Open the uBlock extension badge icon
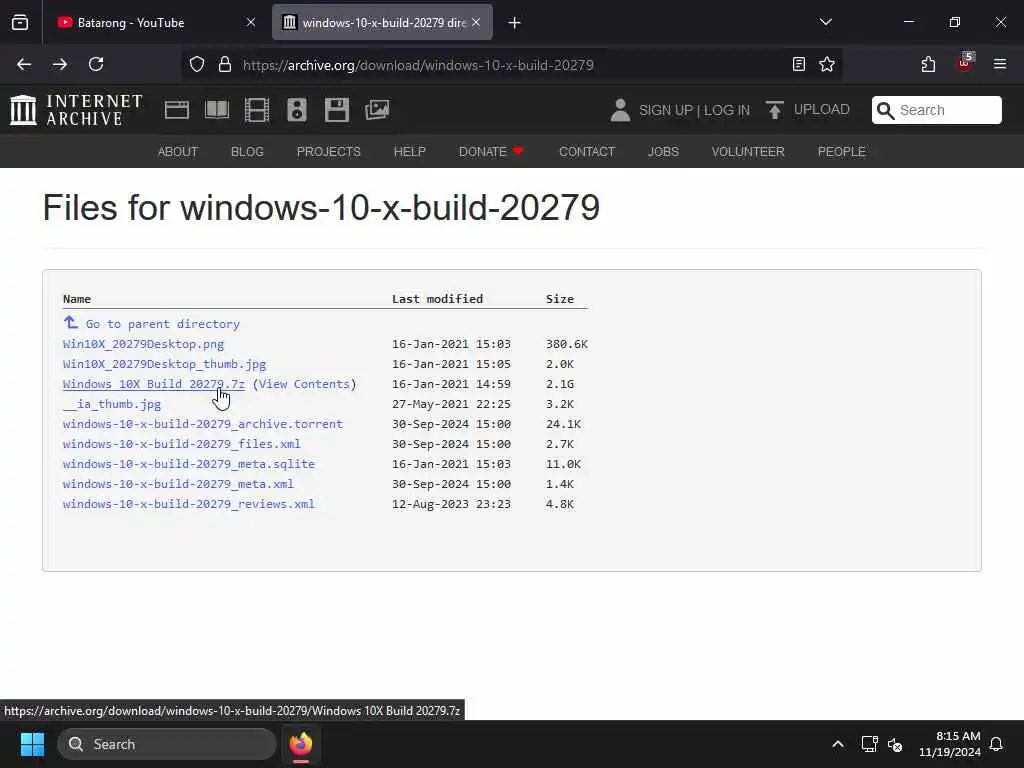1024x768 pixels. coord(965,63)
